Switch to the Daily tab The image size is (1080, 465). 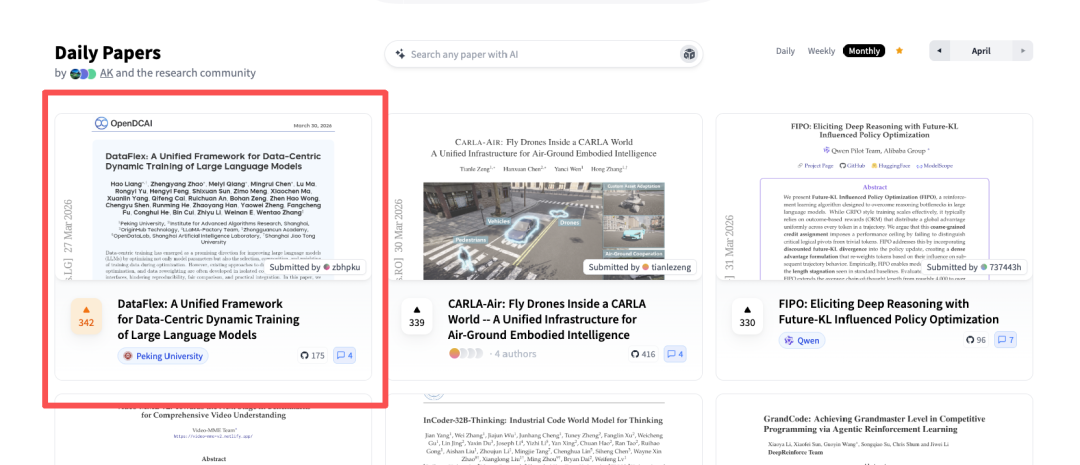tap(785, 51)
